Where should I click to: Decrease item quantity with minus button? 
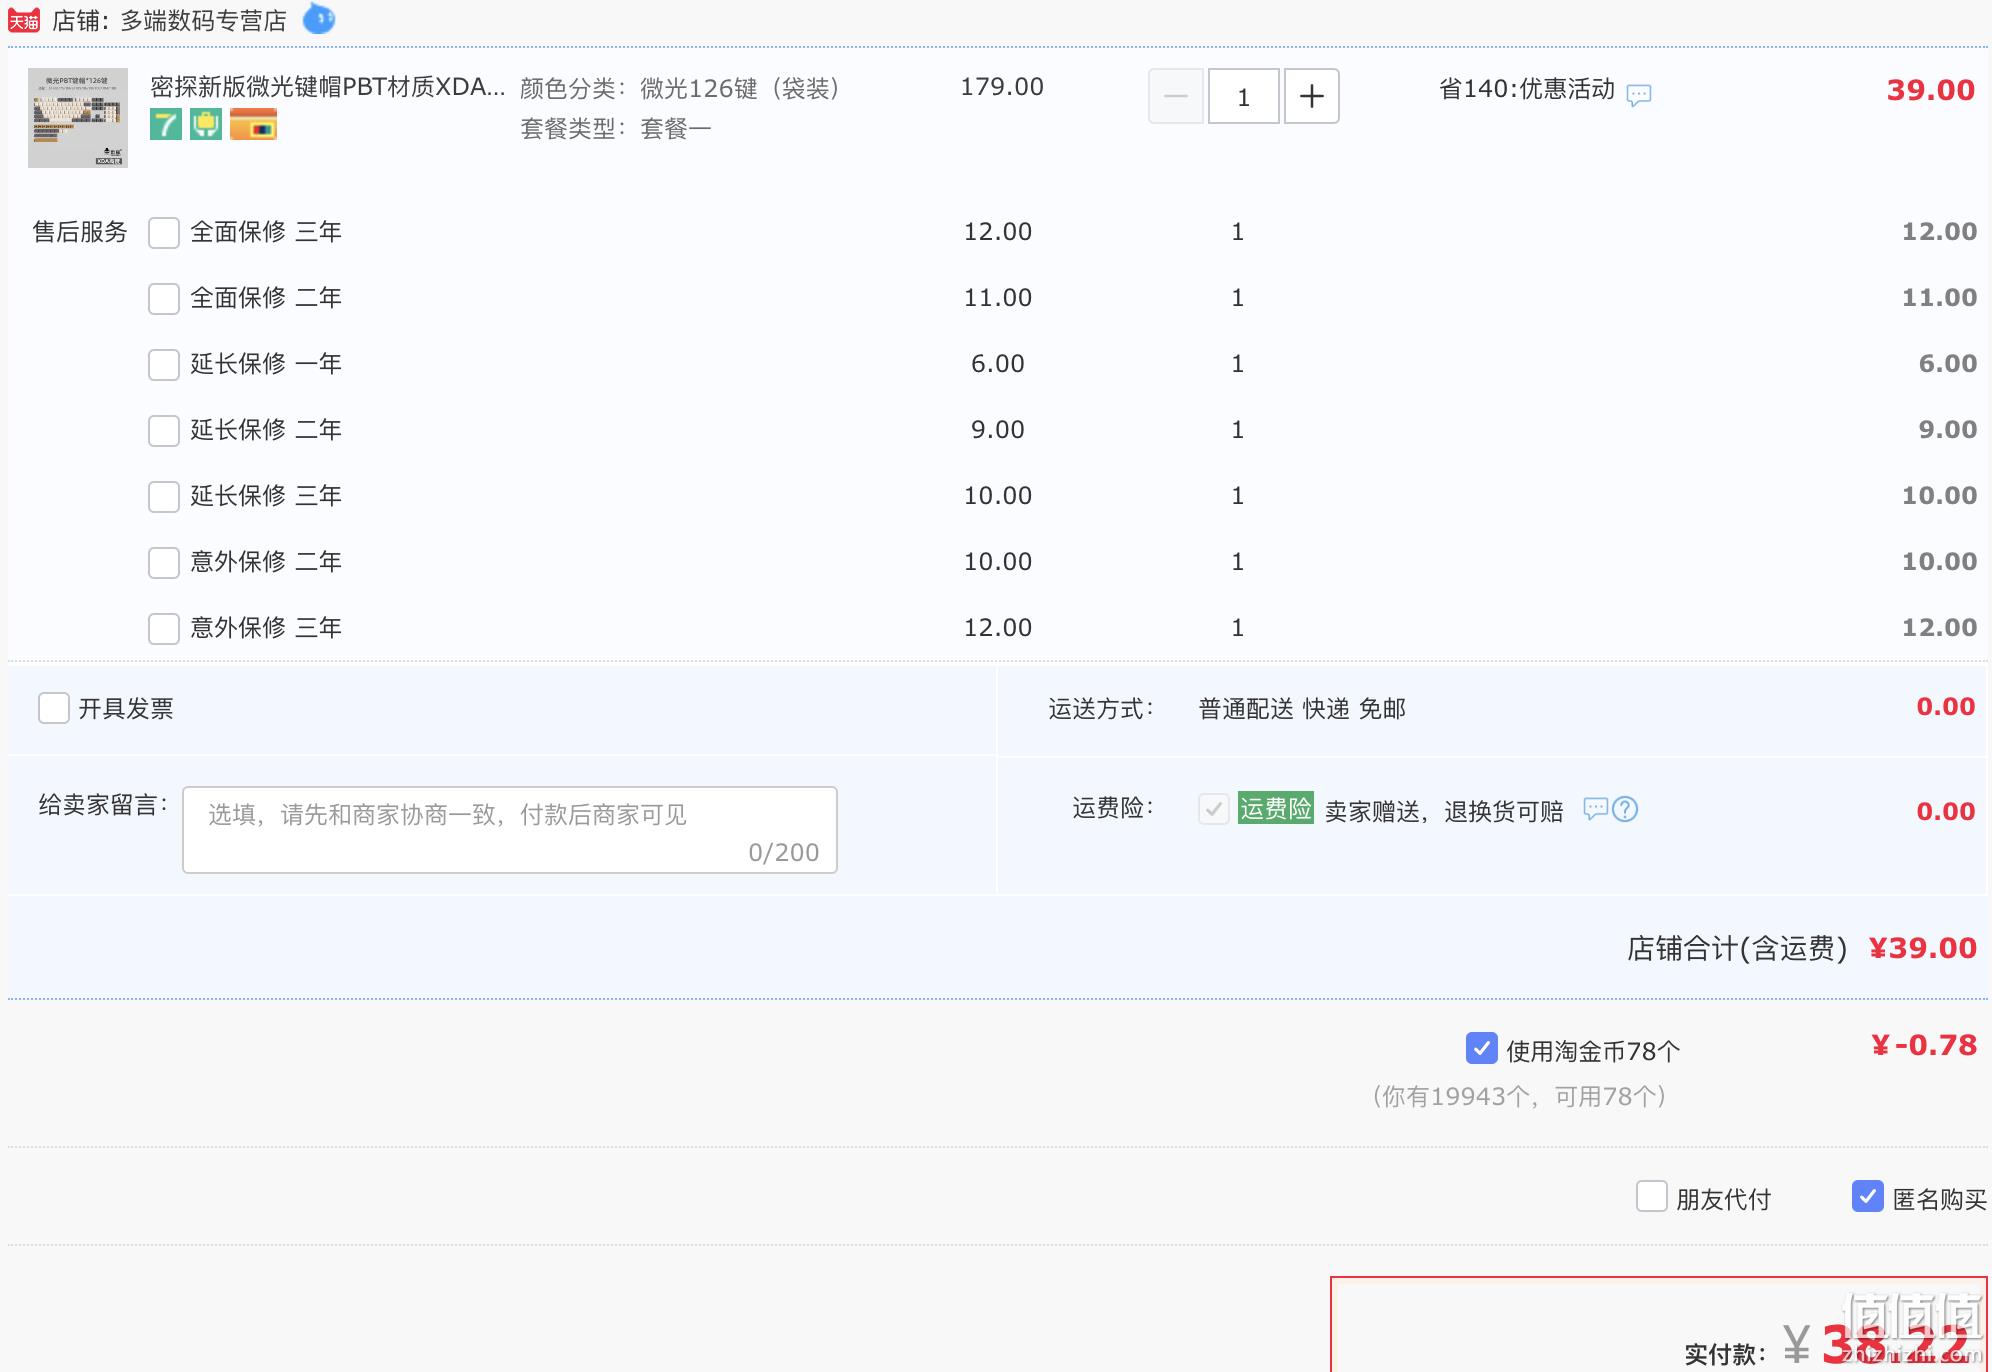tap(1176, 96)
